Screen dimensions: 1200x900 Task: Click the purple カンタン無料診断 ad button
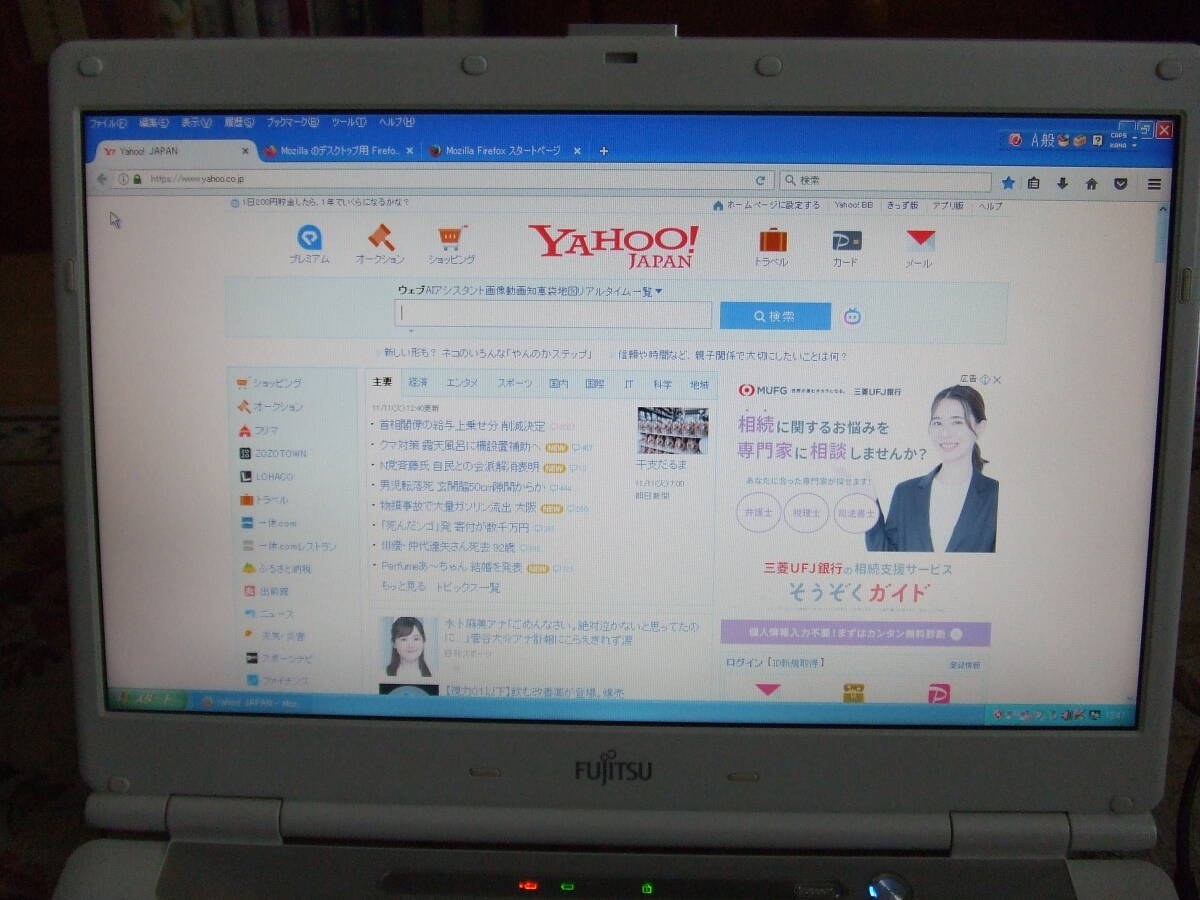coord(856,633)
